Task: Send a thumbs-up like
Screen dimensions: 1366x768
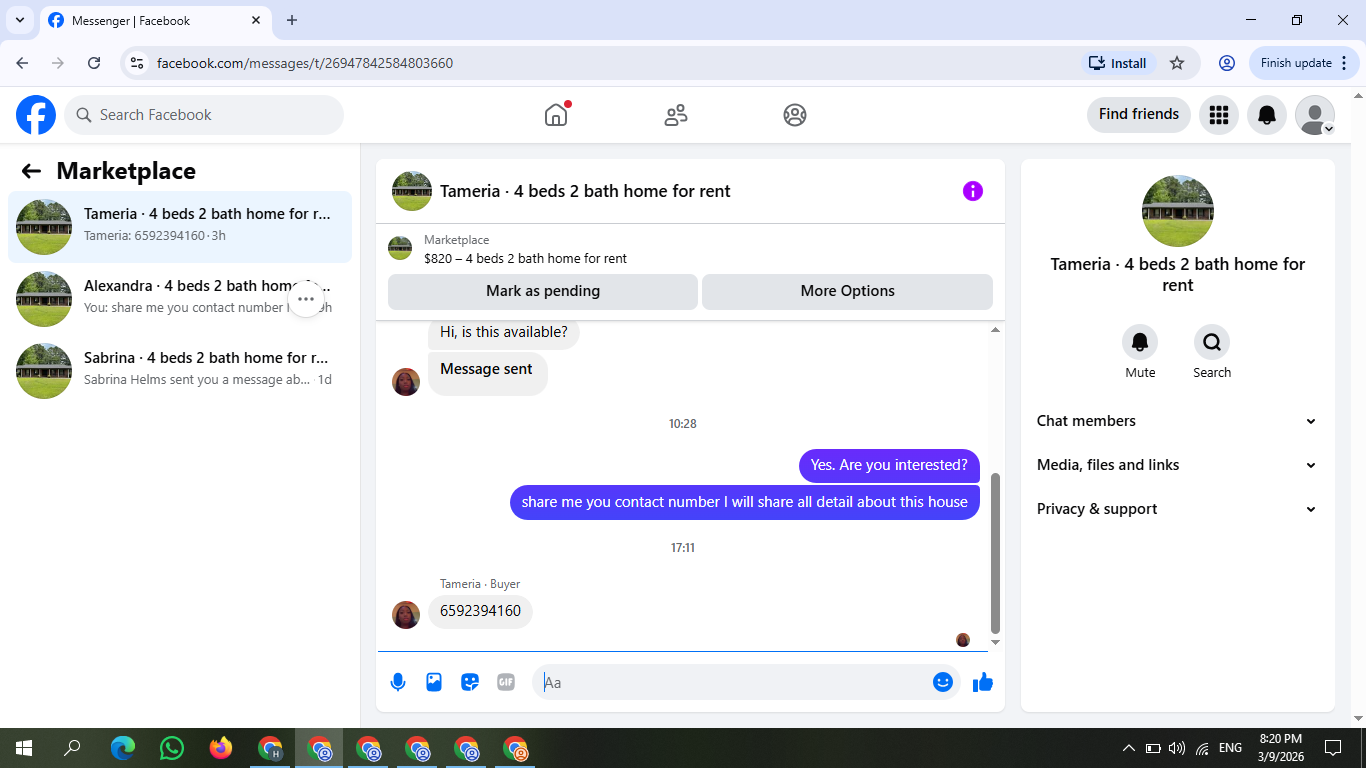Action: [x=983, y=682]
